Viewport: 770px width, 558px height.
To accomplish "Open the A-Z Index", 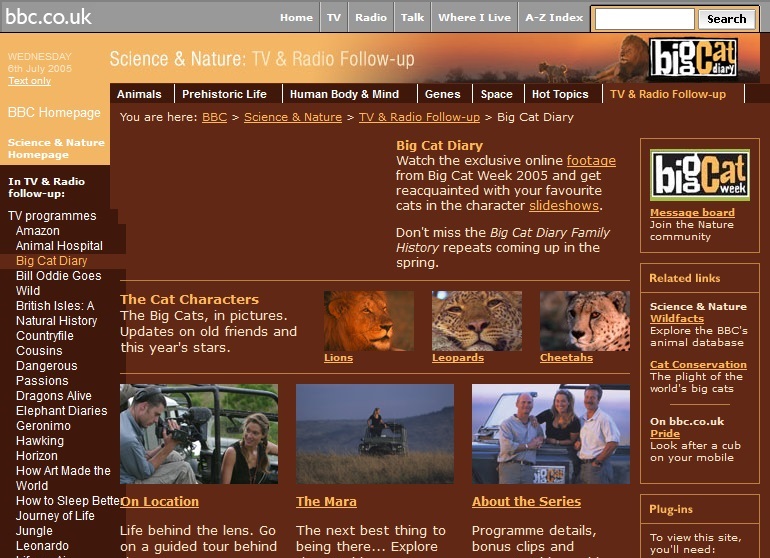I will click(x=554, y=17).
